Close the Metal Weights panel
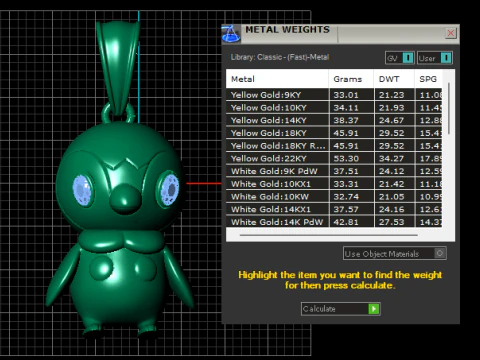Viewport: 480px width, 360px height. tap(451, 33)
